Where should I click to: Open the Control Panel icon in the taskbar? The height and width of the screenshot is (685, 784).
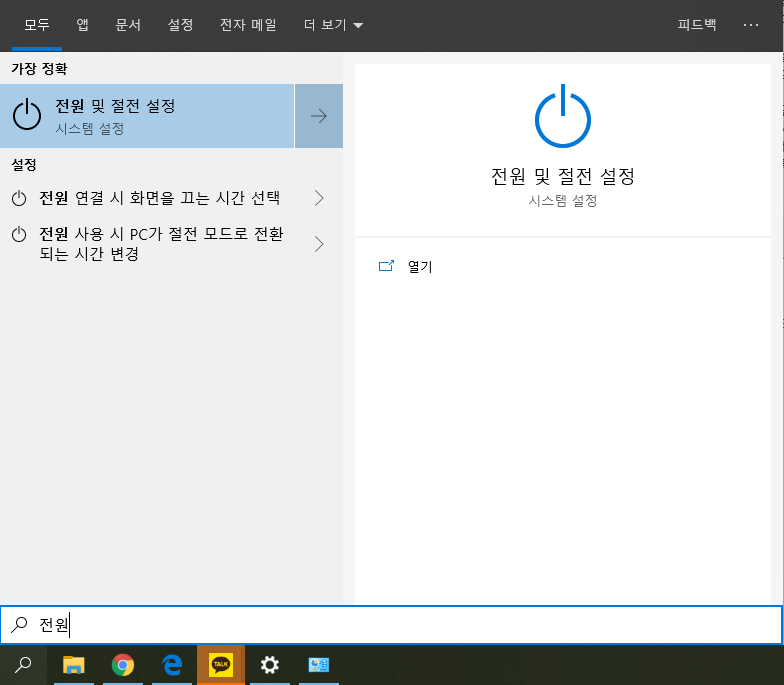point(318,665)
